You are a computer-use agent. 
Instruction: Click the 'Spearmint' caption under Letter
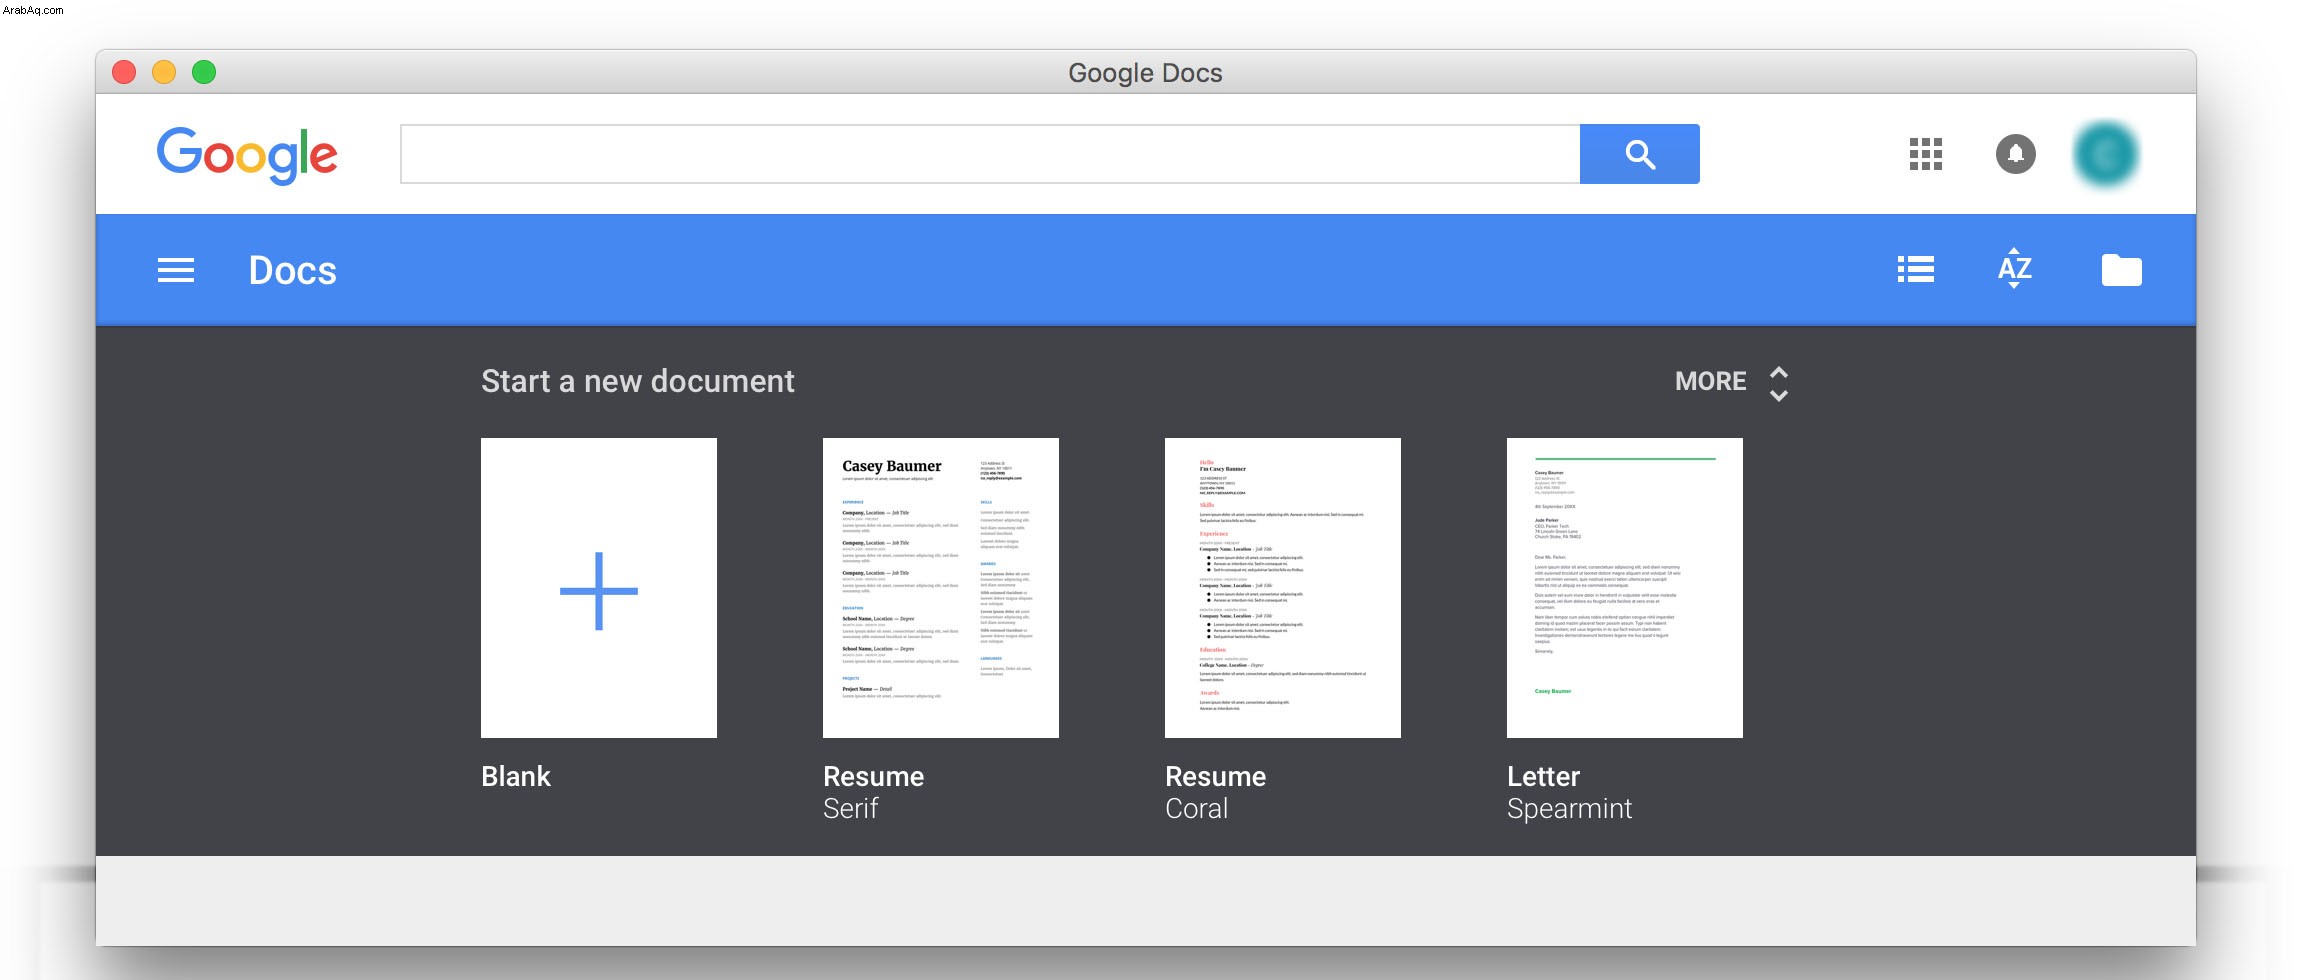coord(1569,809)
